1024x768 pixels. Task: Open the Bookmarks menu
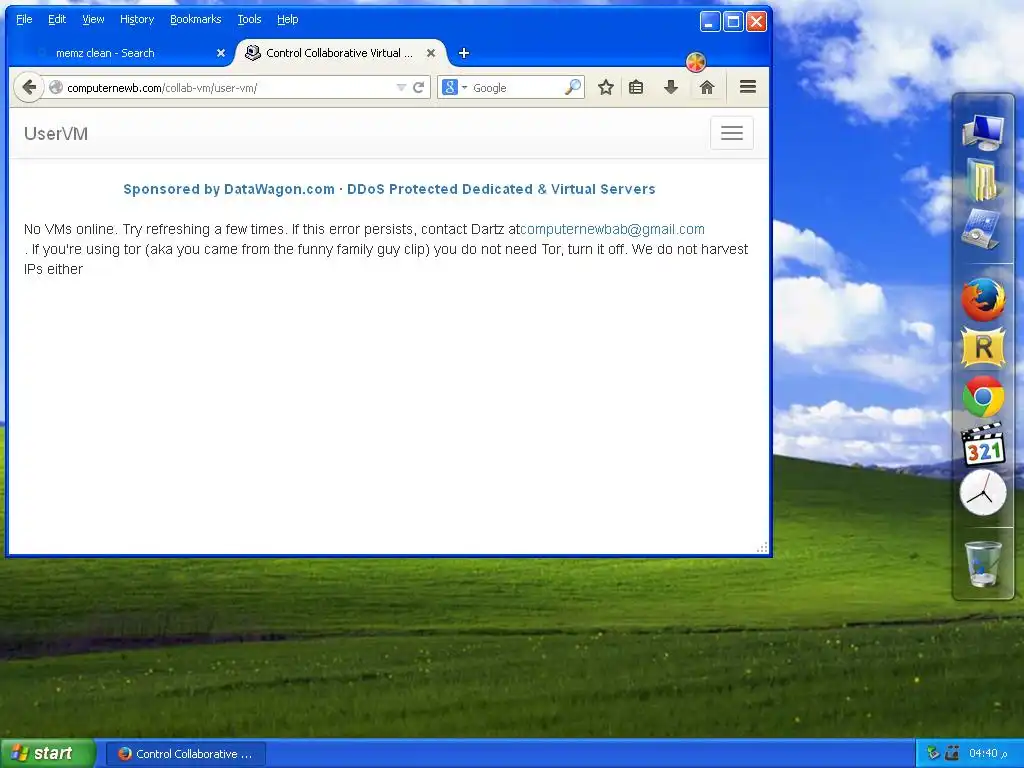195,19
